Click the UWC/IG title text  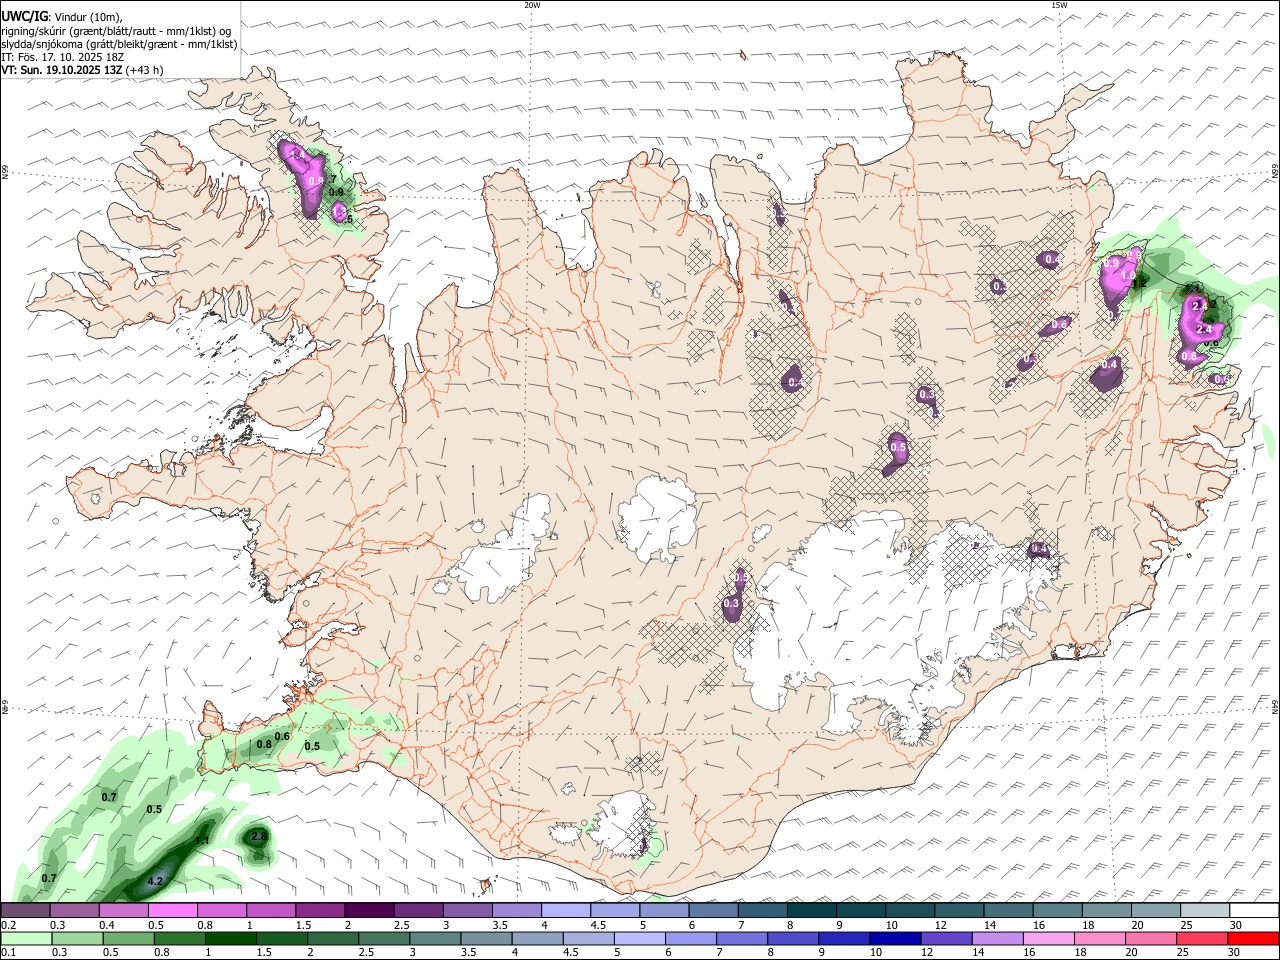[24, 17]
